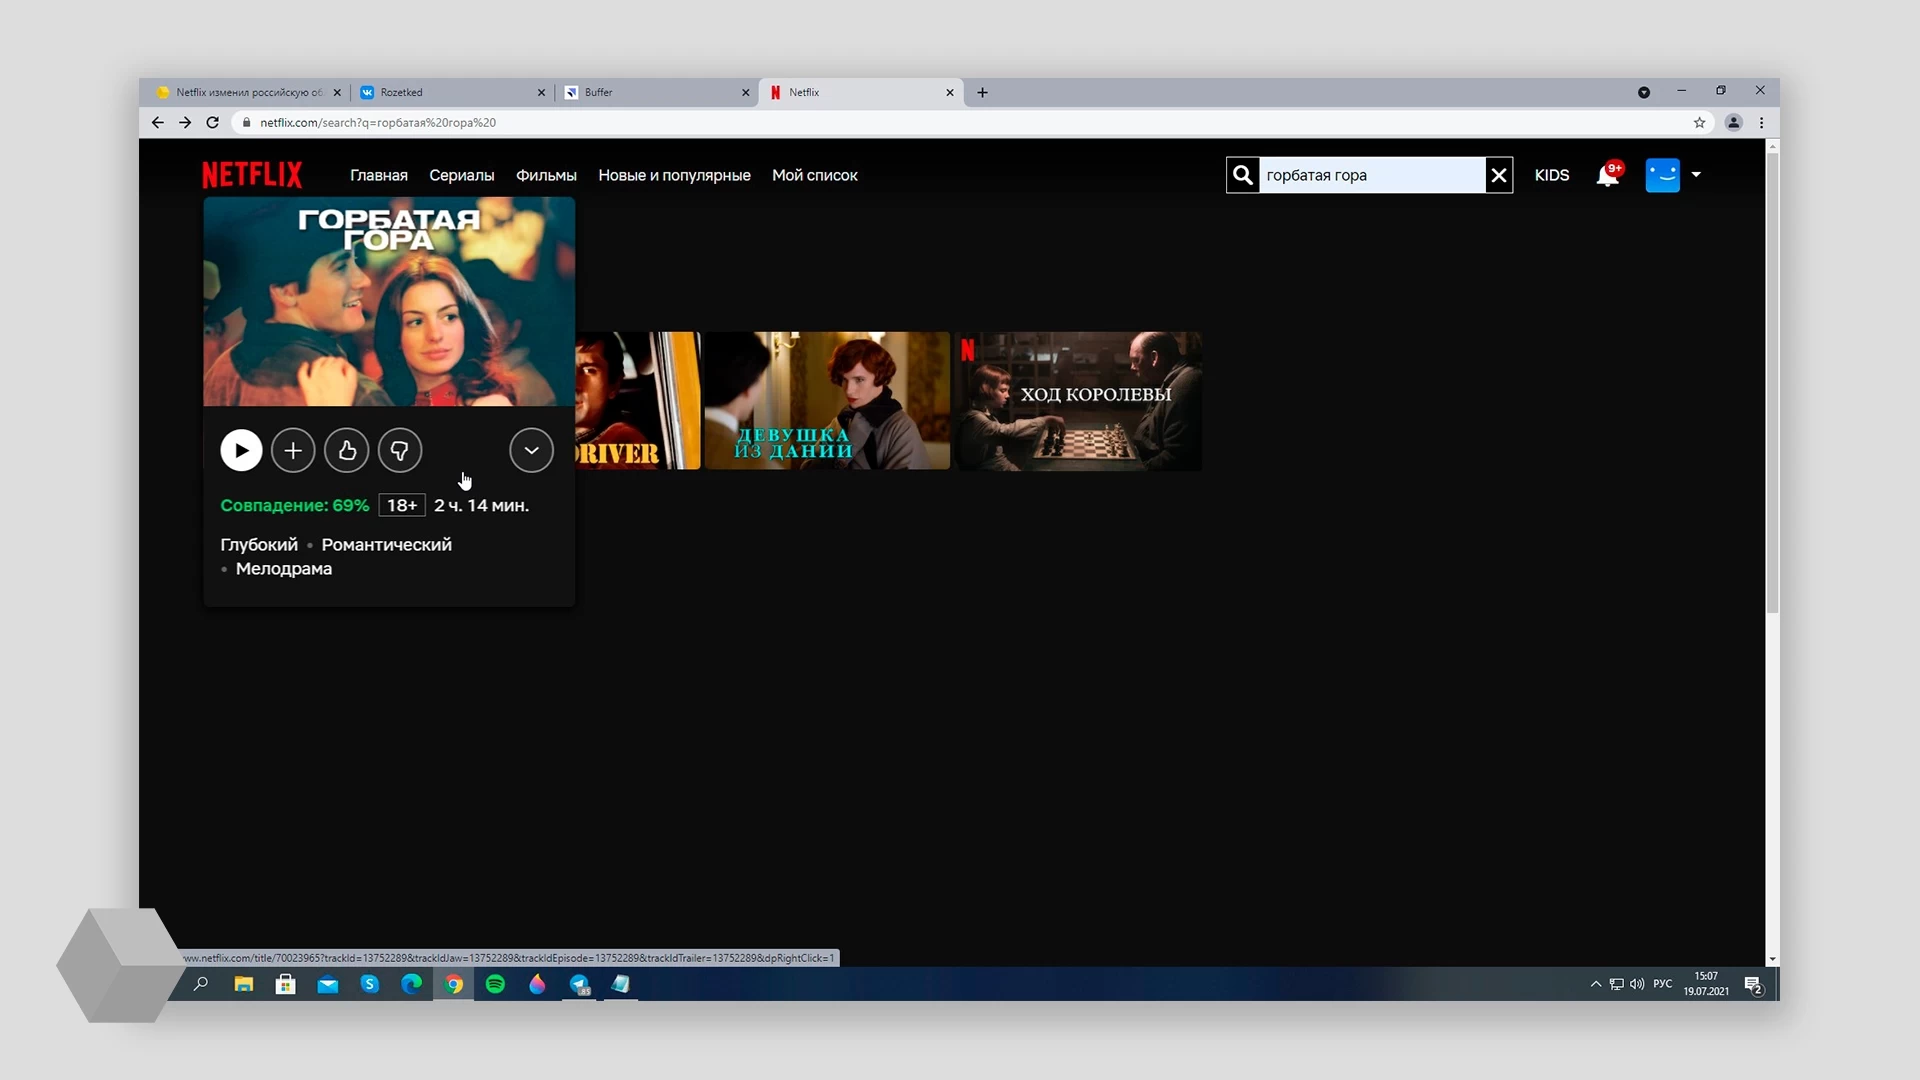This screenshot has width=1920, height=1080.
Task: Open Chrome media control icon in tab bar
Action: (1644, 92)
